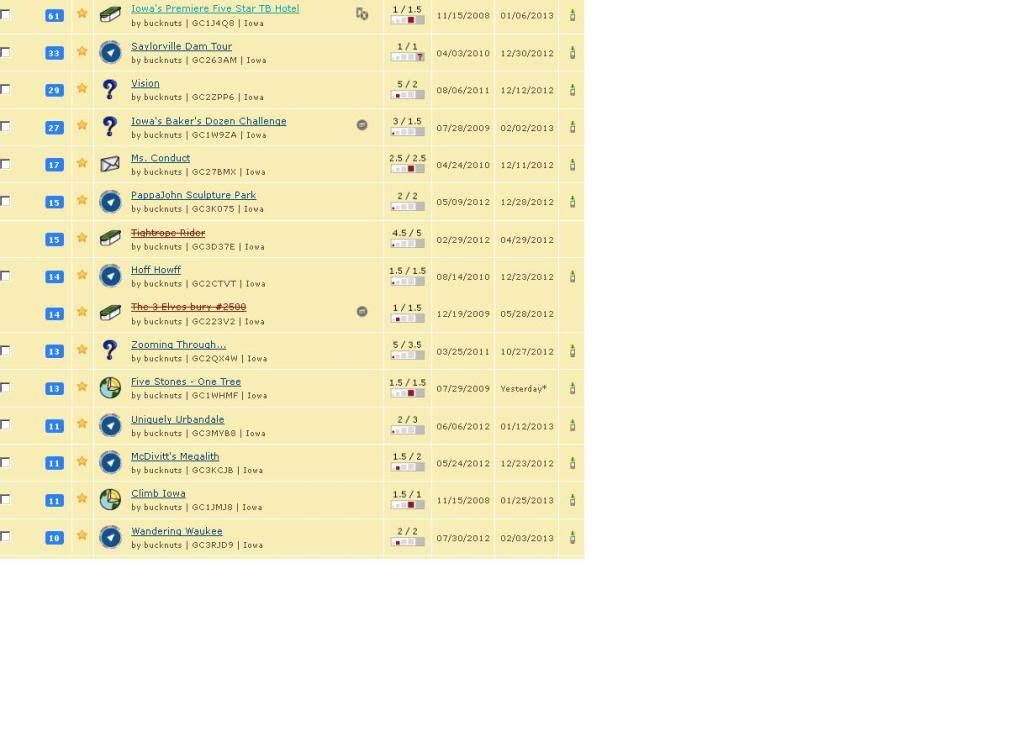Click the 29 favorite points badge
Screen dimensions: 1024x737
tap(54, 90)
